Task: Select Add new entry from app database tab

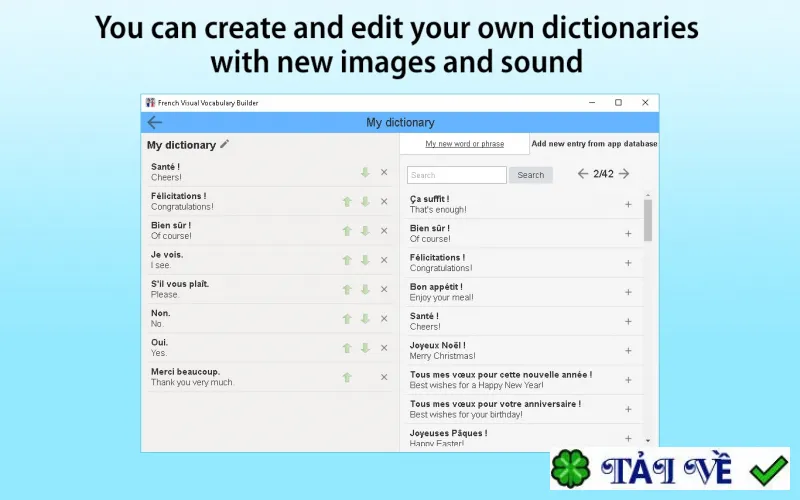Action: 594,144
